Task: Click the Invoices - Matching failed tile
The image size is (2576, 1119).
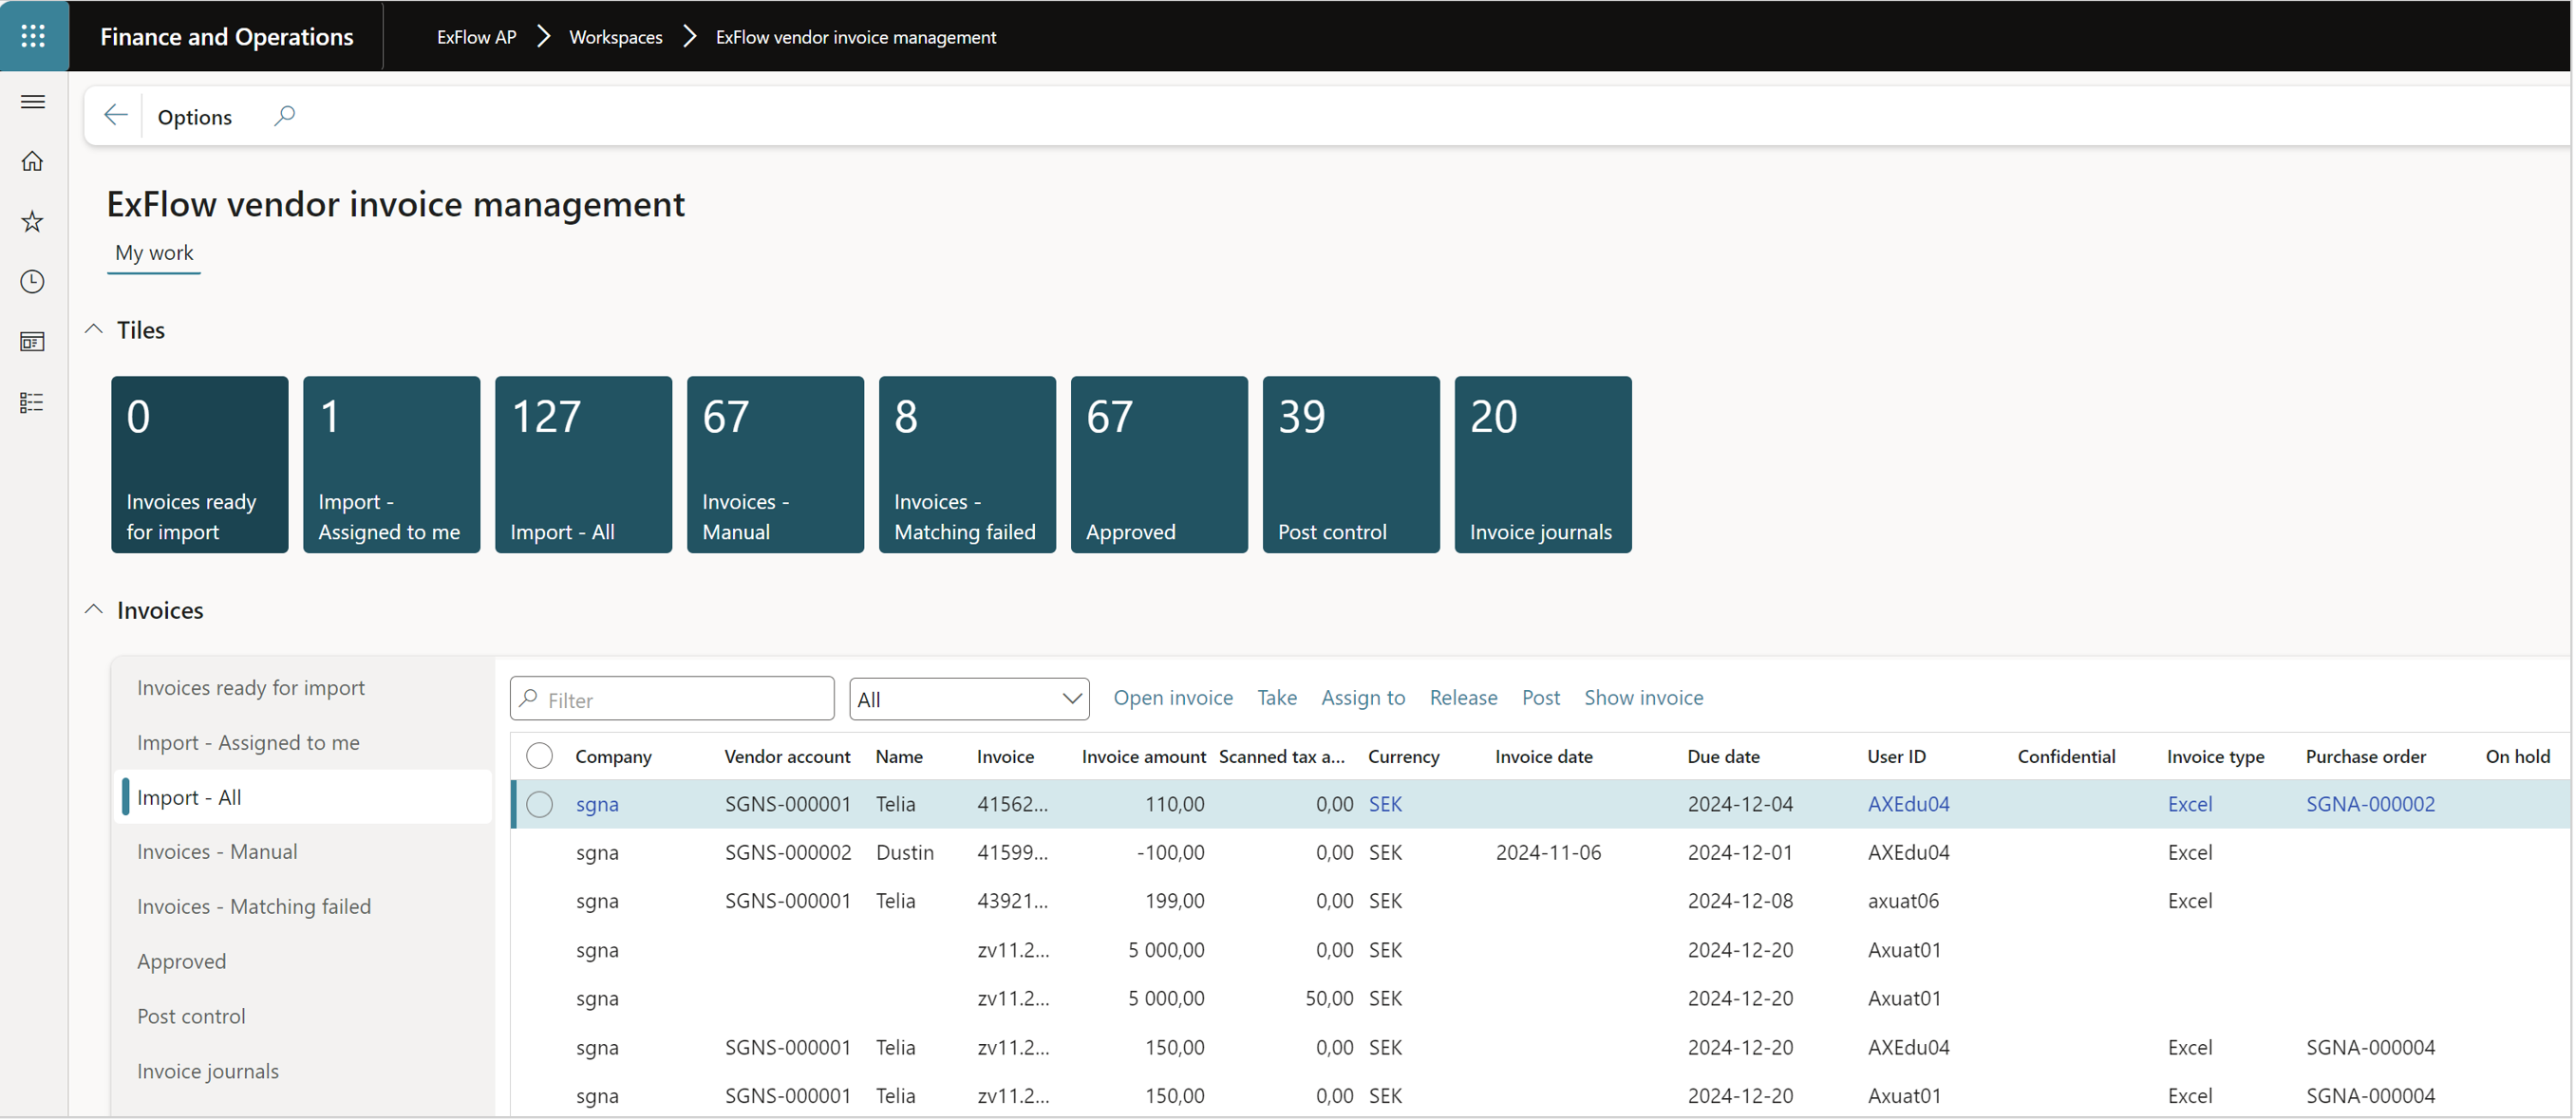Action: [966, 463]
